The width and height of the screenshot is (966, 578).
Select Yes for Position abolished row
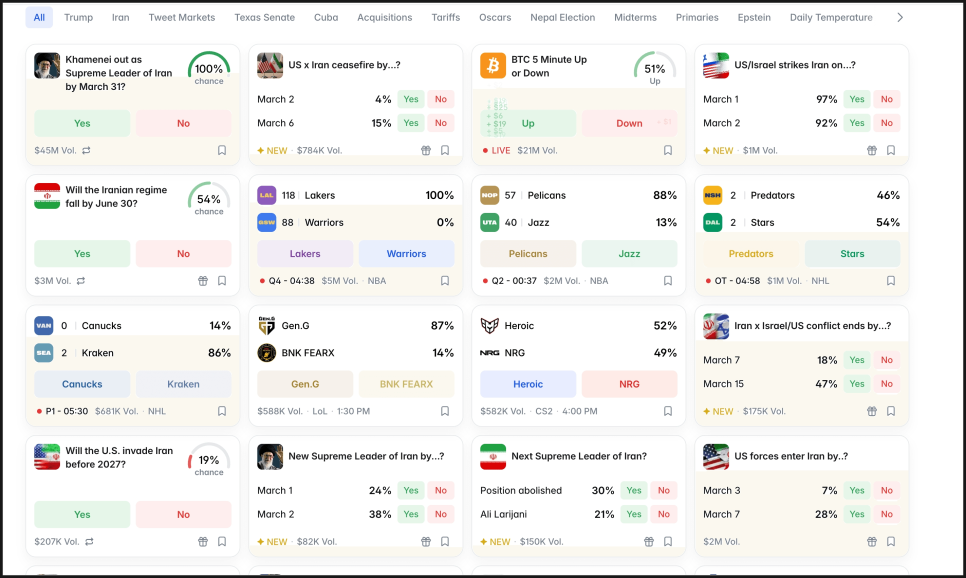pos(634,490)
